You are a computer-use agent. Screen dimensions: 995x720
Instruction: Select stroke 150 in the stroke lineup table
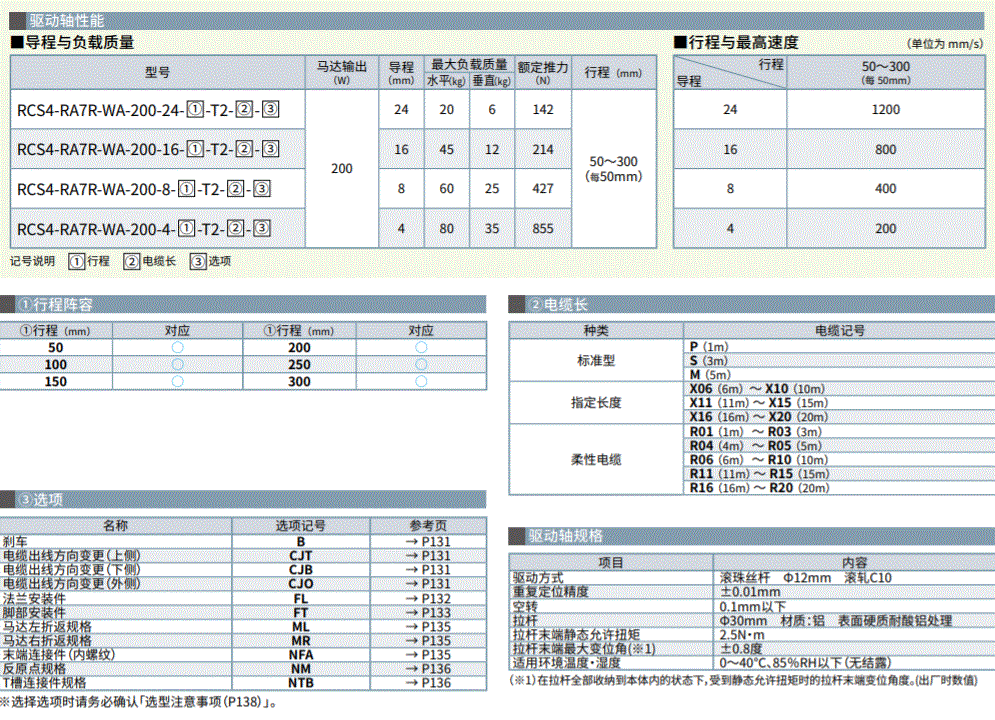coord(56,382)
